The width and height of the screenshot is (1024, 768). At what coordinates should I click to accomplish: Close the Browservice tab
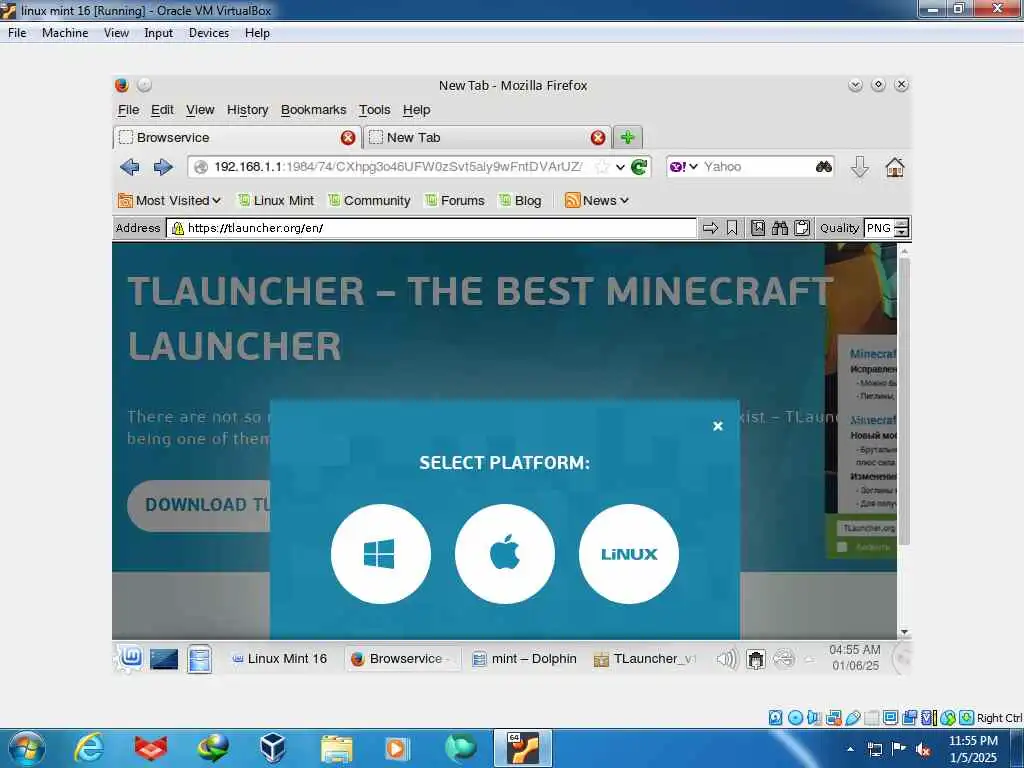348,138
